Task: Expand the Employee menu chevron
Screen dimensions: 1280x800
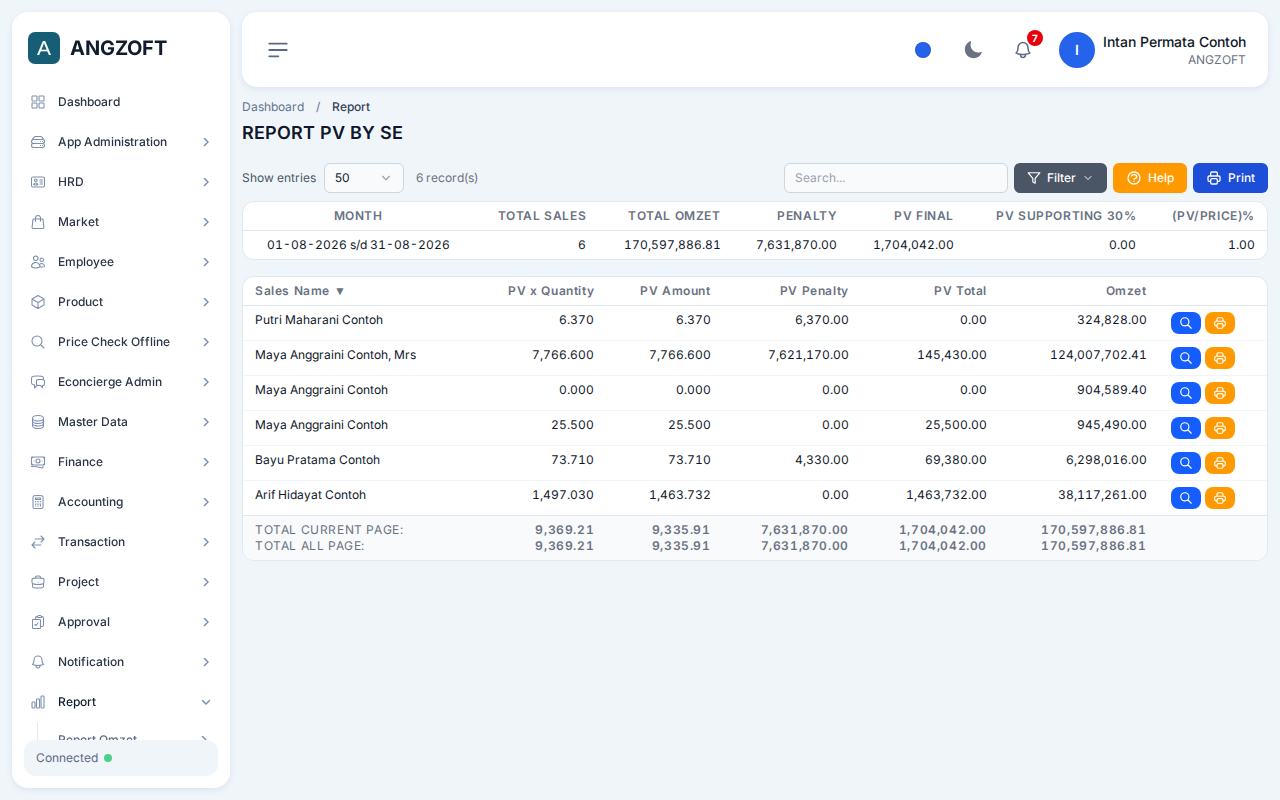Action: coord(206,262)
